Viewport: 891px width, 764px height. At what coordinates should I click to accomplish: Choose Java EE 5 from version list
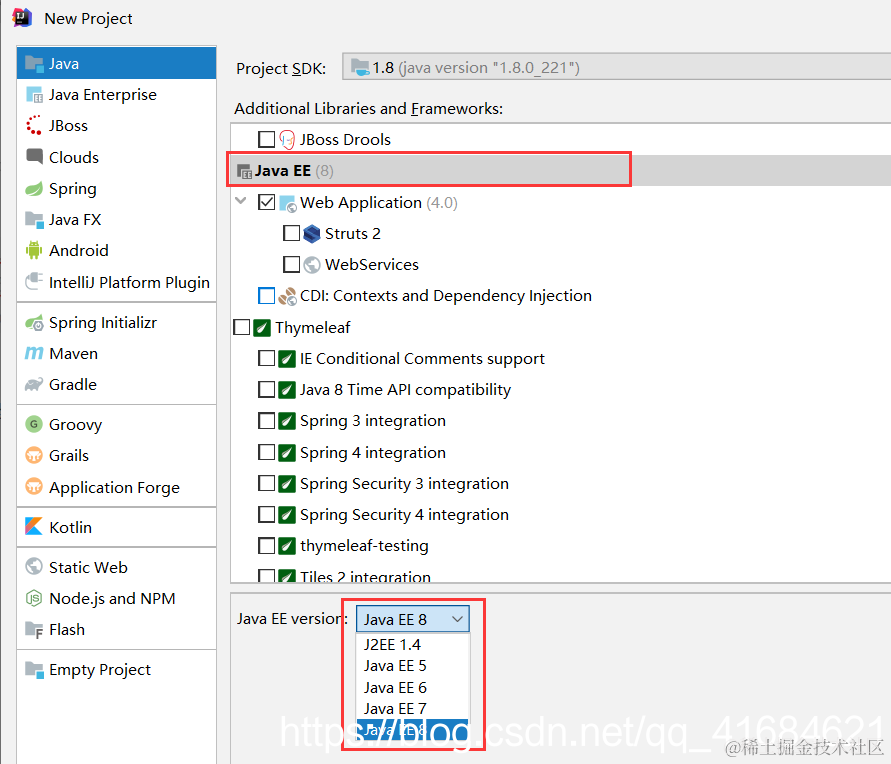[x=413, y=666]
